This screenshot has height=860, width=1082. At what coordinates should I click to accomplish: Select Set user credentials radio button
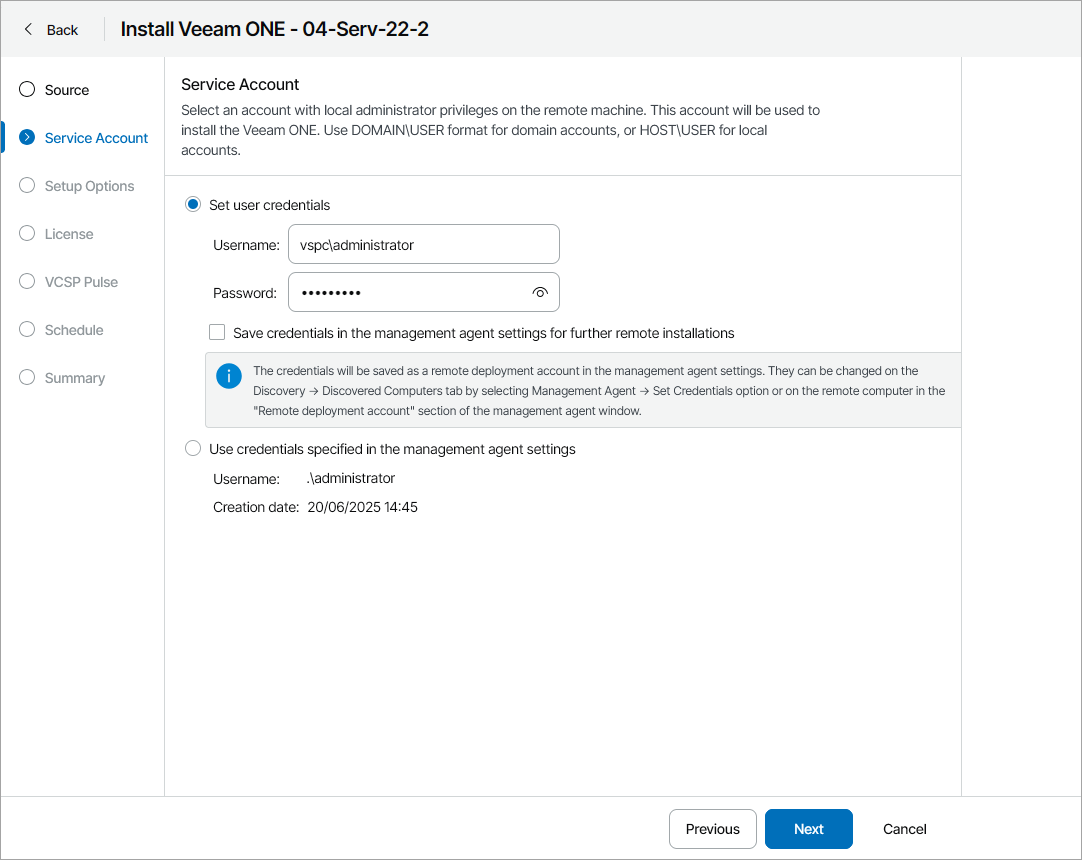coord(193,205)
